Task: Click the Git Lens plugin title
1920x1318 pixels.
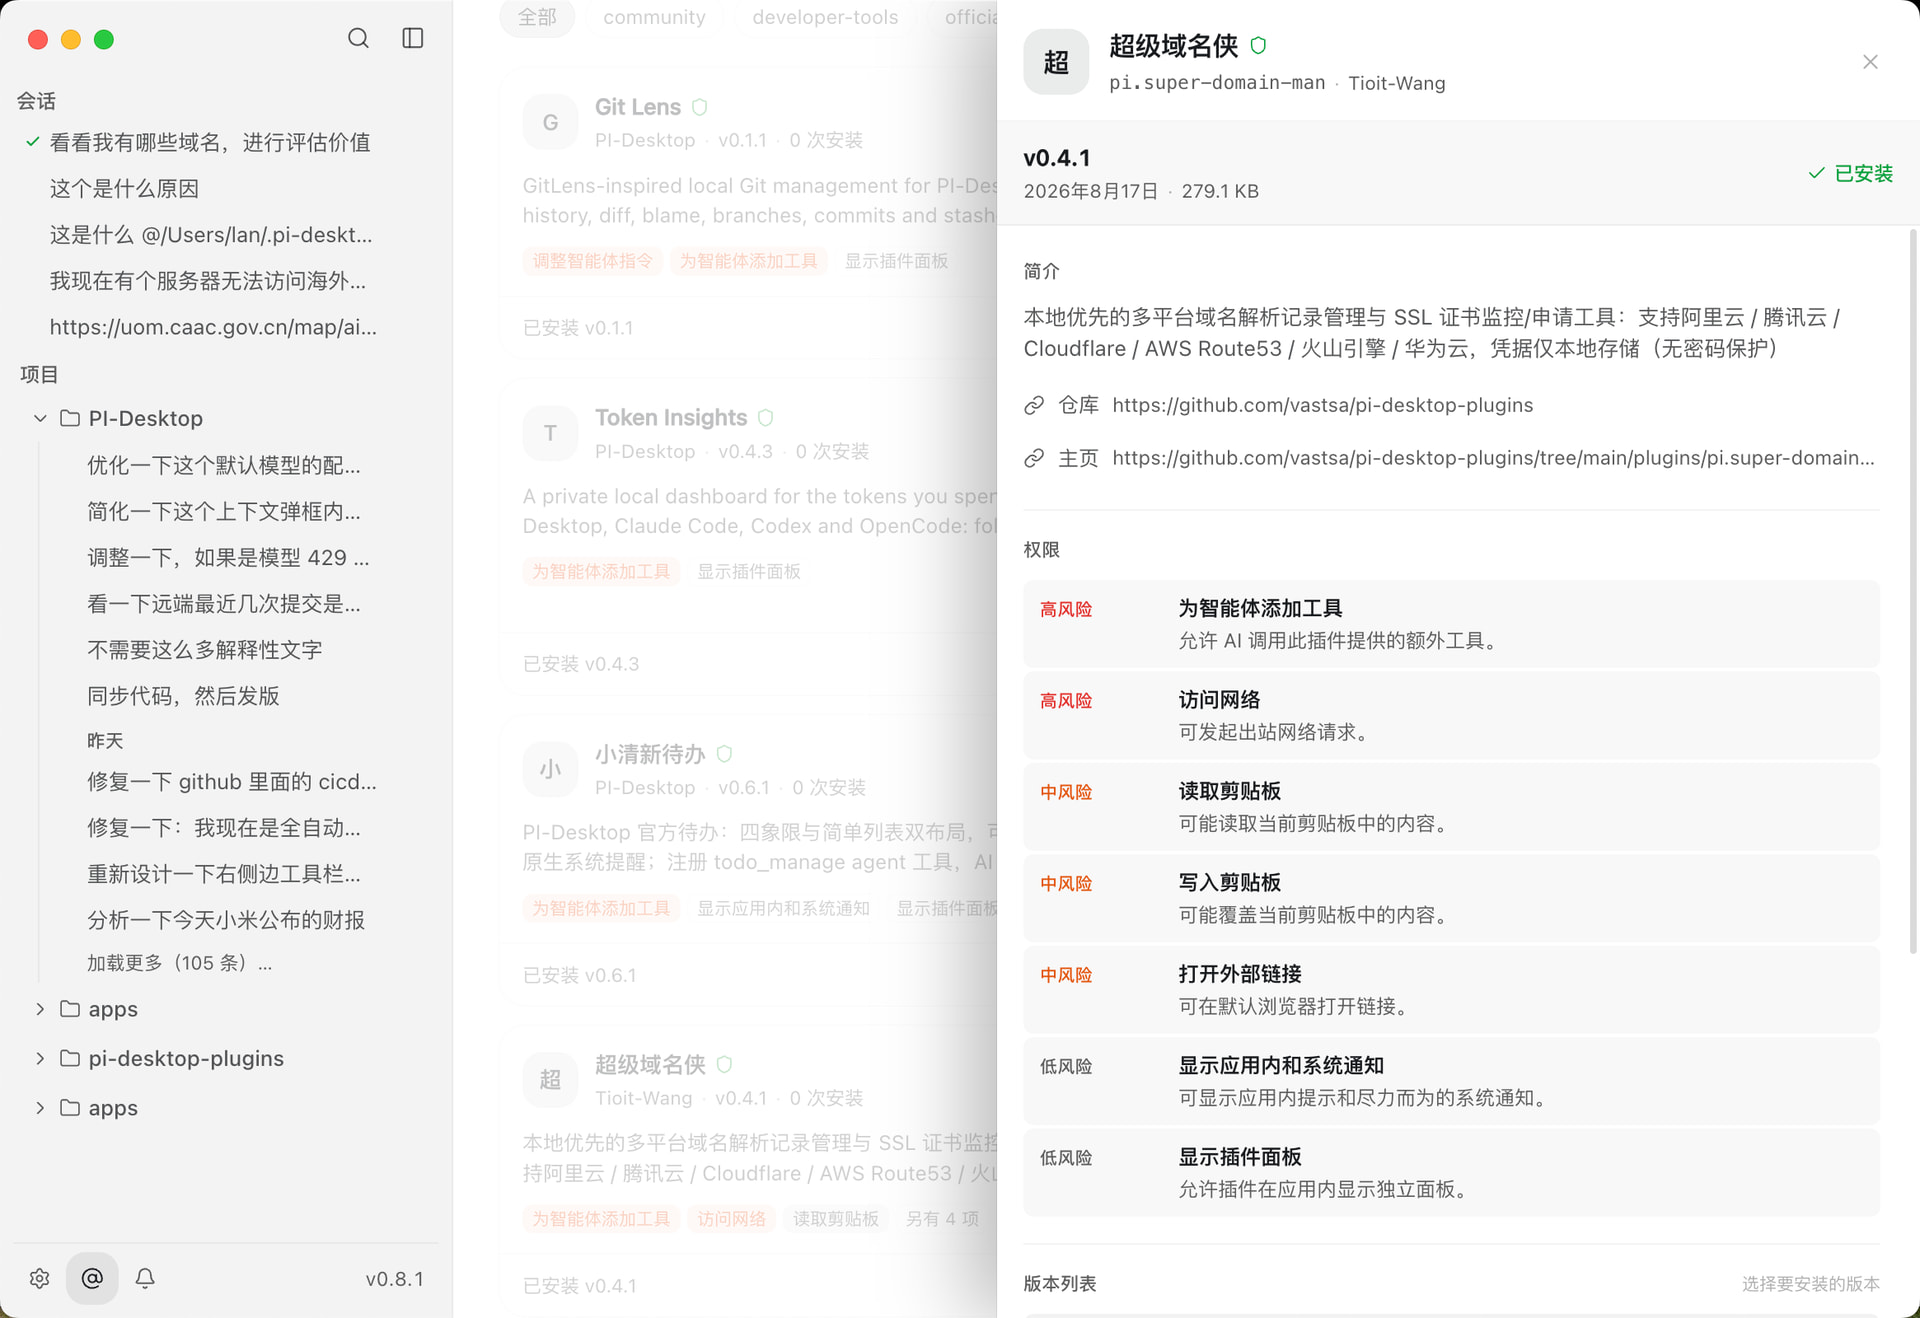Action: coord(638,107)
